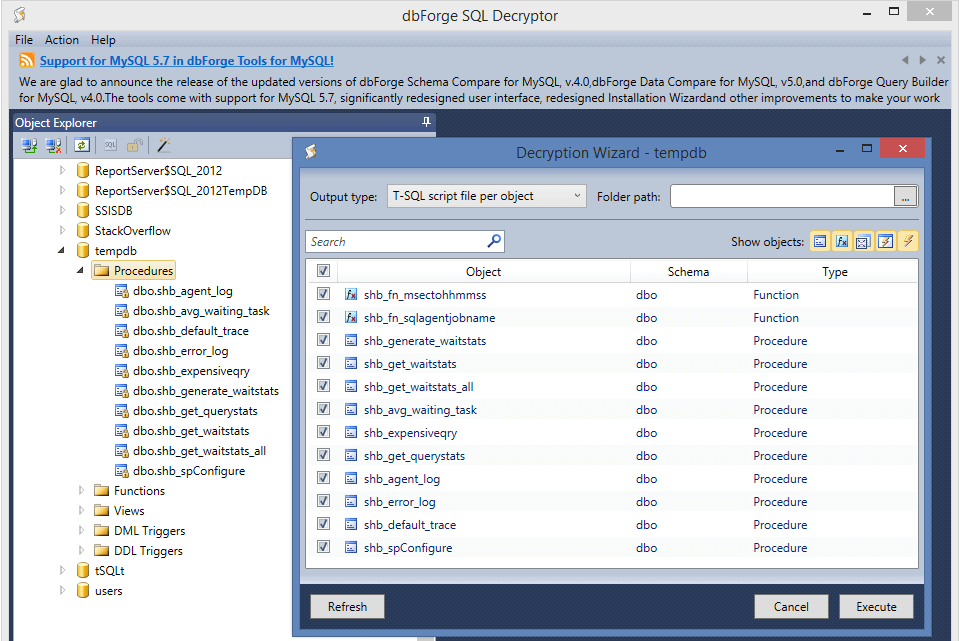This screenshot has width=959, height=641.
Task: Click the Disconnect server icon in Object Explorer
Action: (x=54, y=146)
